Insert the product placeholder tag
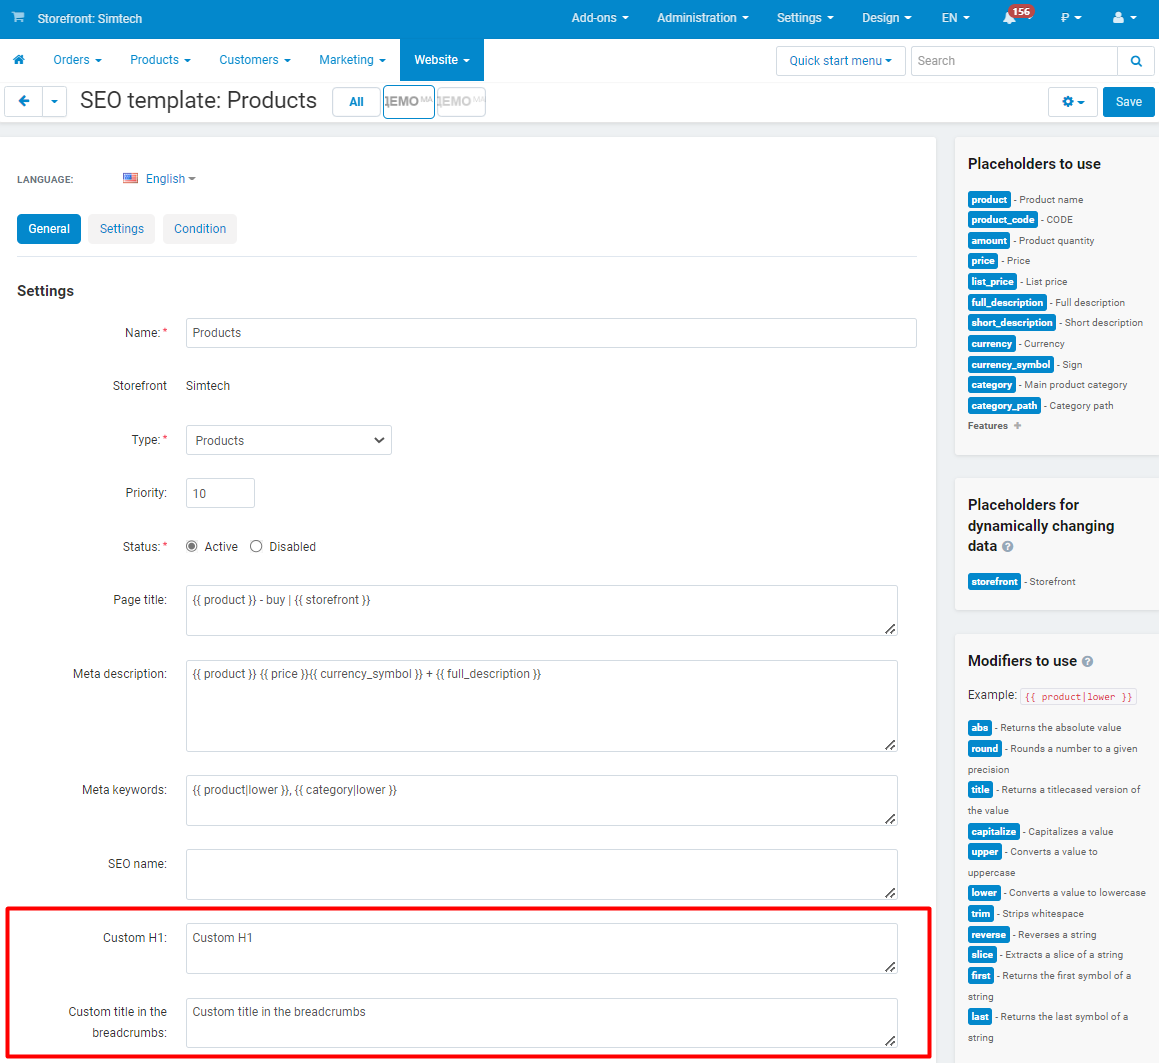Image resolution: width=1159 pixels, height=1063 pixels. click(989, 200)
